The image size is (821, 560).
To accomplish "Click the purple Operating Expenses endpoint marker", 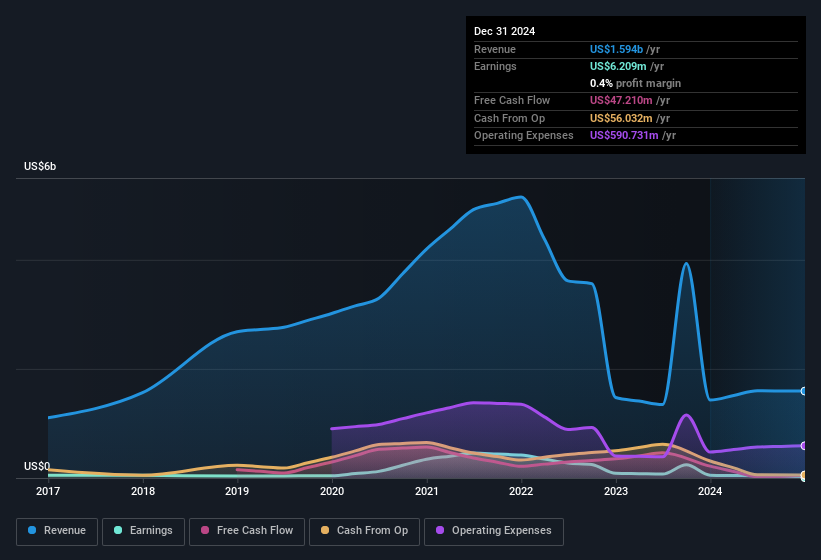I will (804, 445).
